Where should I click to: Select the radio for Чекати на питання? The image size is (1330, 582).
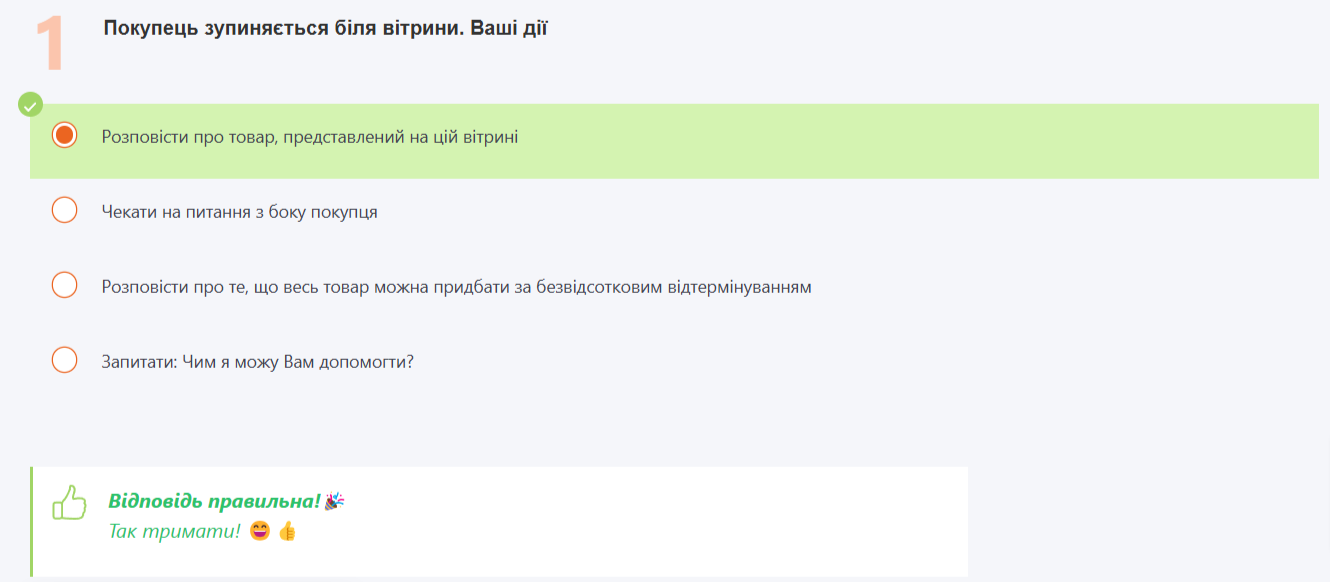pyautogui.click(x=64, y=210)
